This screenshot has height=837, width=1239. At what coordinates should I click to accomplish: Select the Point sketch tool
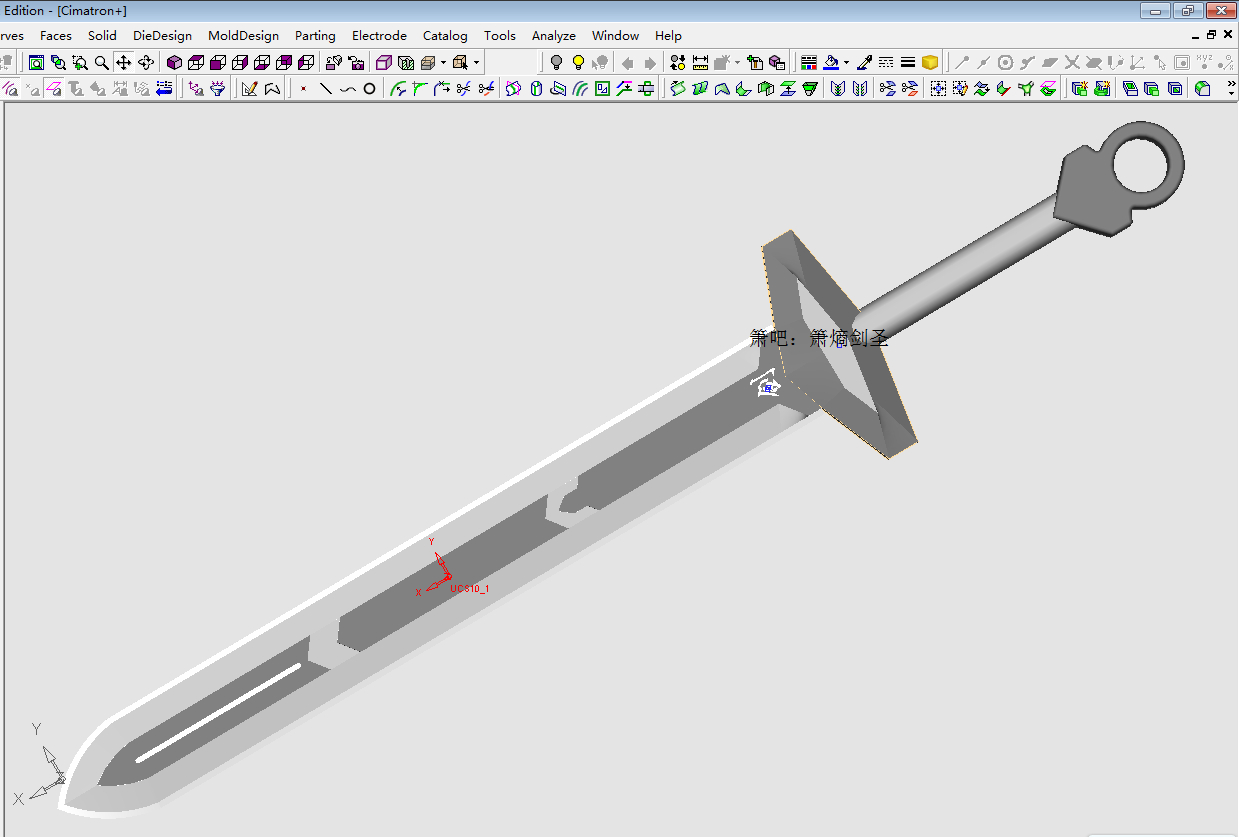click(x=304, y=88)
